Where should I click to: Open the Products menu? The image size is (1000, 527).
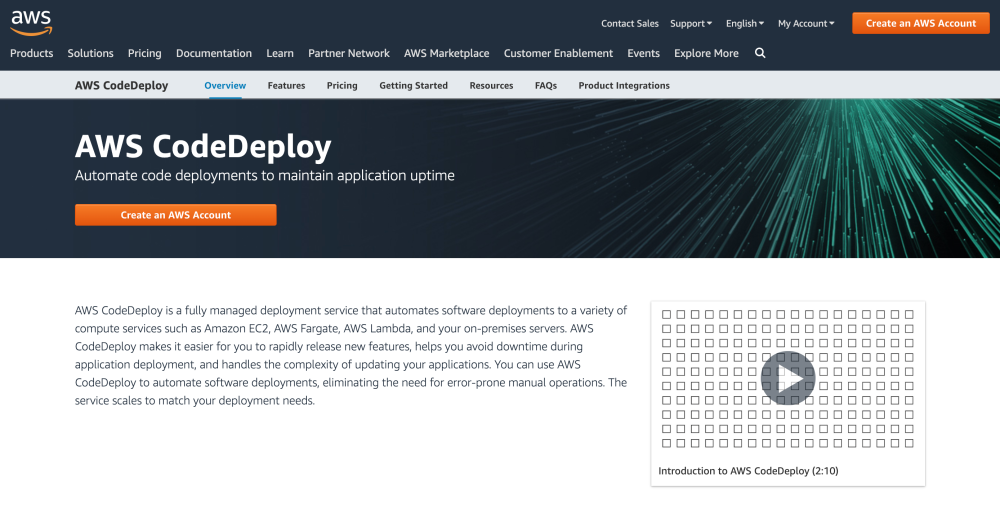[31, 54]
